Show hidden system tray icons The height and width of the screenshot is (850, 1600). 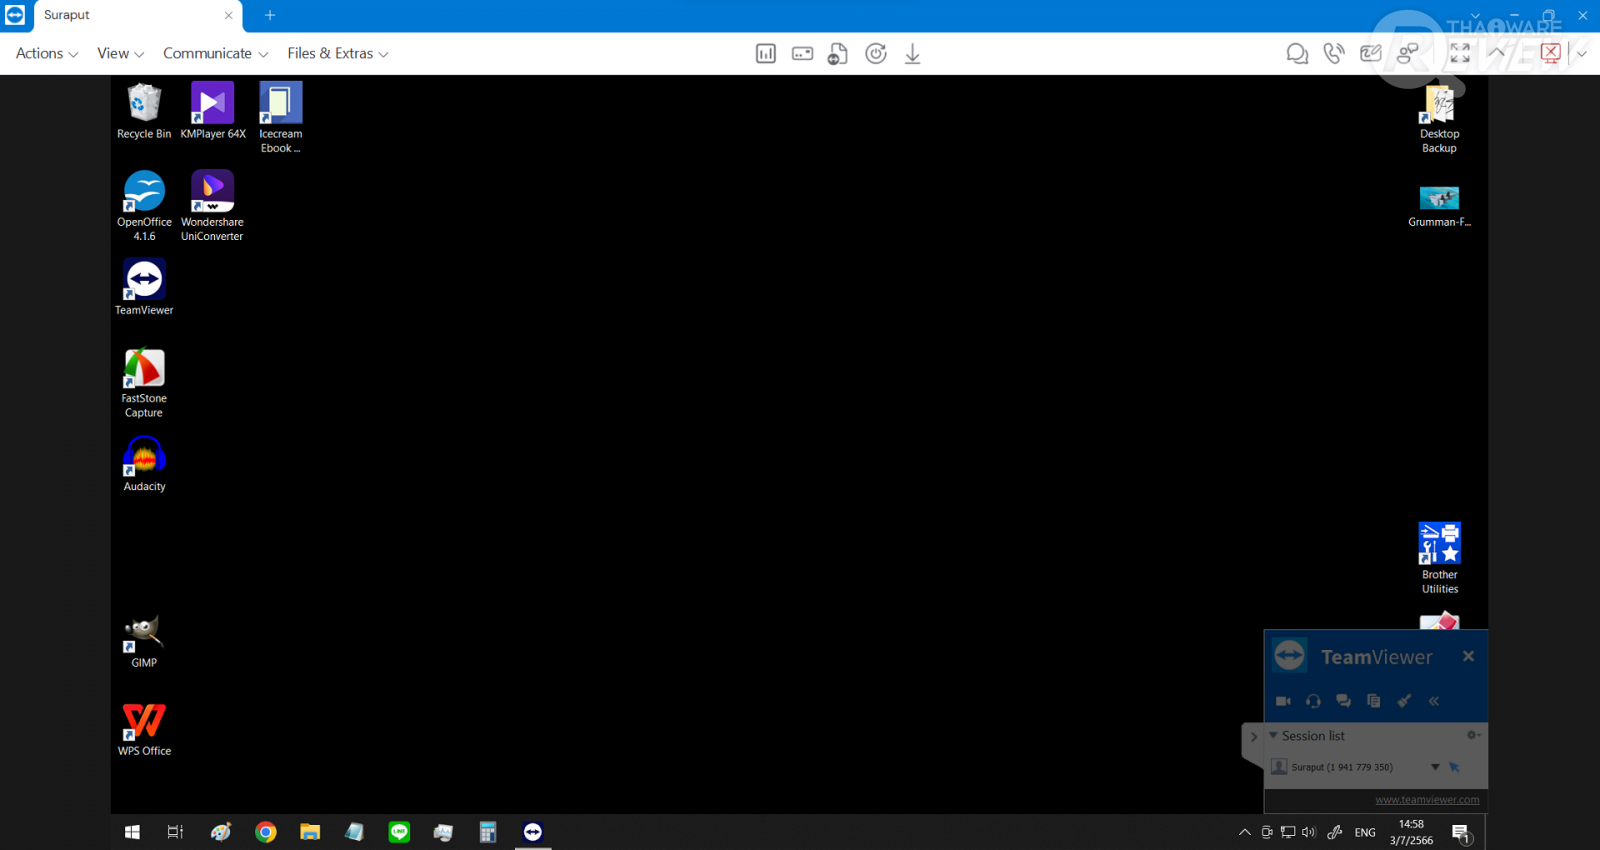(1245, 832)
